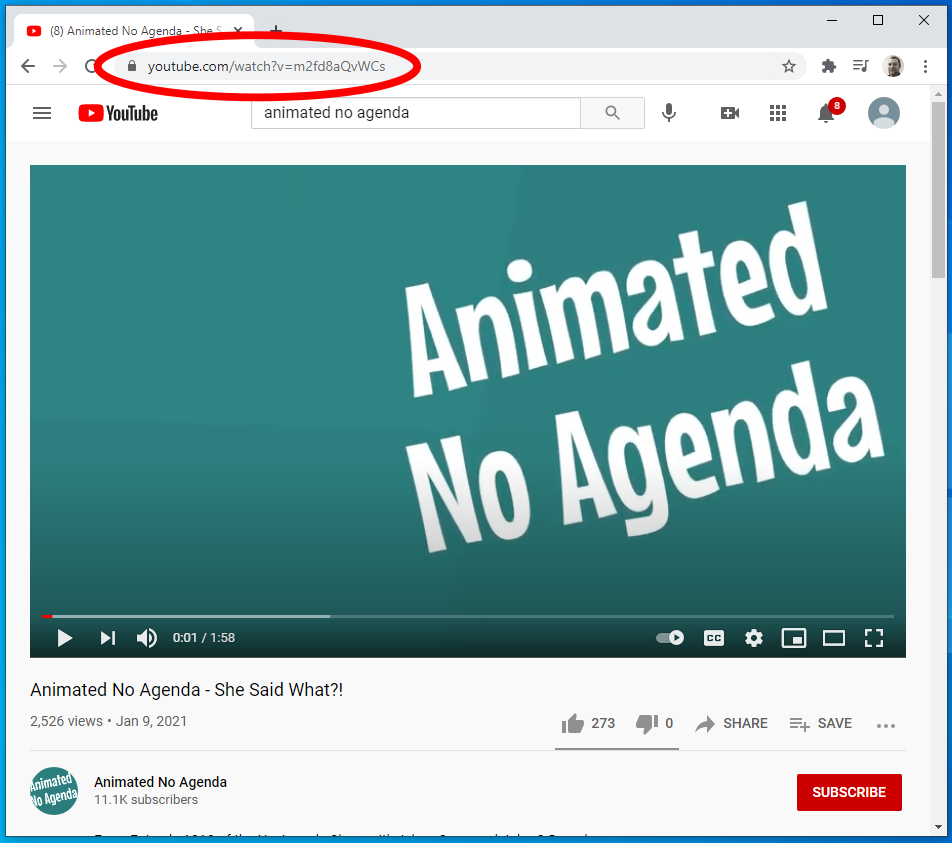This screenshot has height=843, width=952.
Task: Click the address bar URL
Action: (267, 66)
